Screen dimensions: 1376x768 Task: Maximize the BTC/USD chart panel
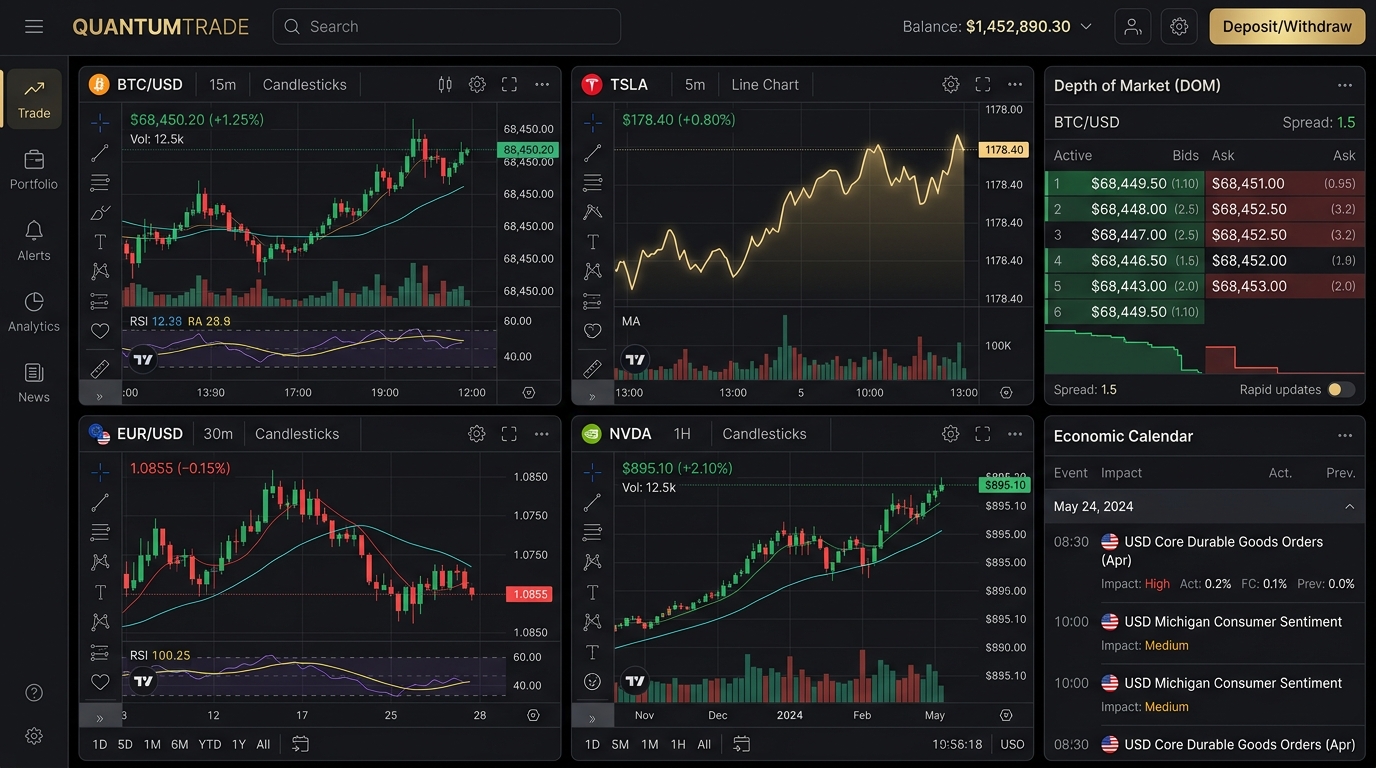click(x=509, y=85)
